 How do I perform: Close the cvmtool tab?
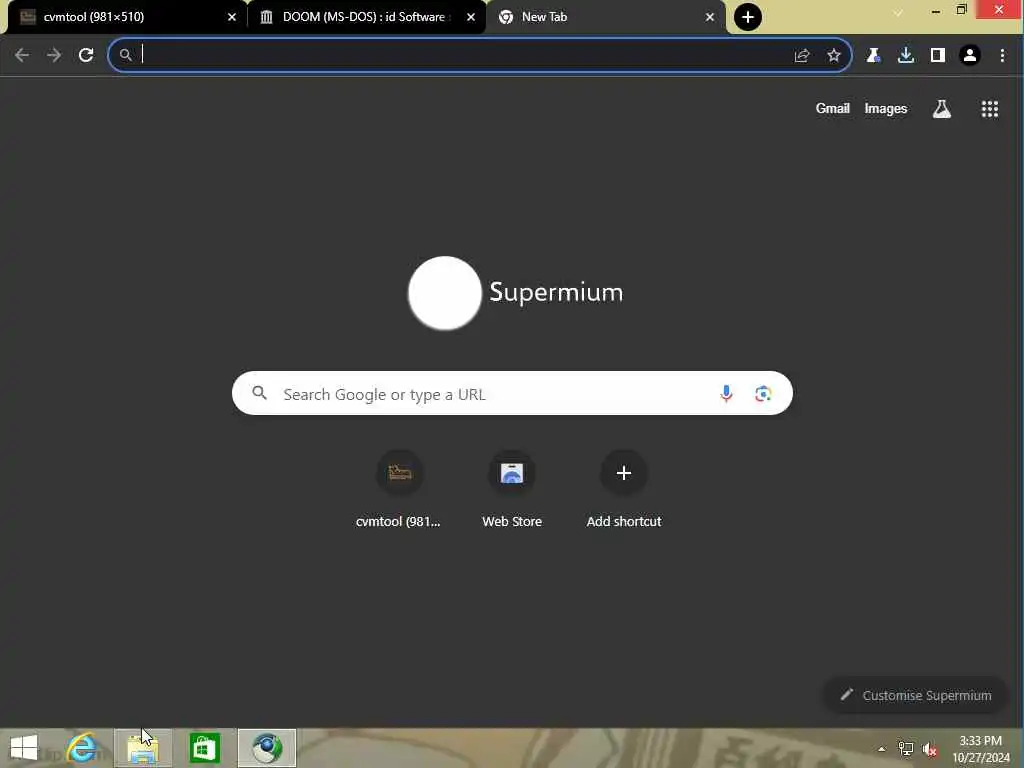pos(232,18)
